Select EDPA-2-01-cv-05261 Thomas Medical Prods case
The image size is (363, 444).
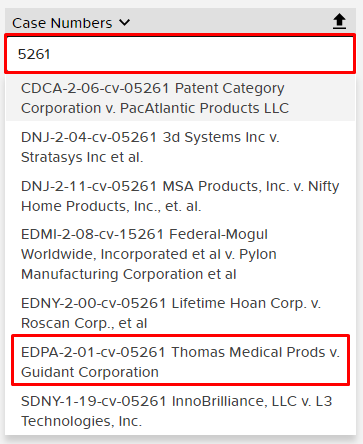(180, 361)
